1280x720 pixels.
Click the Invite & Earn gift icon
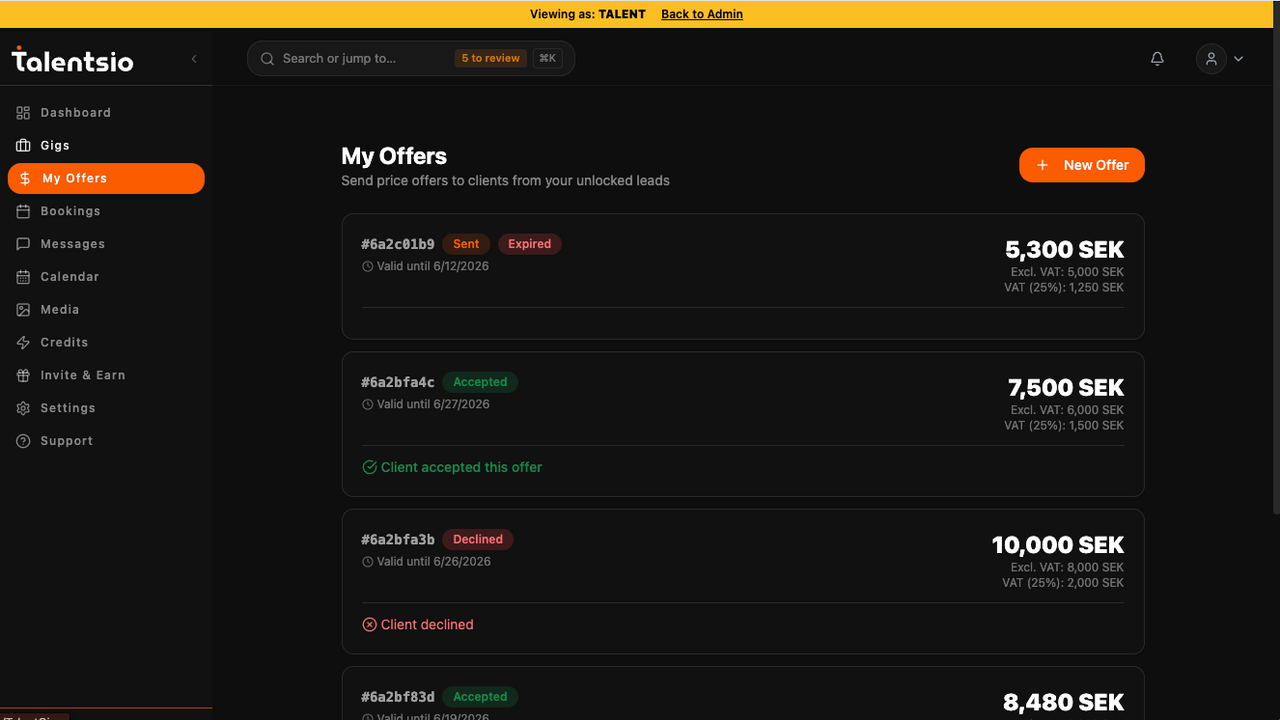[x=23, y=376]
